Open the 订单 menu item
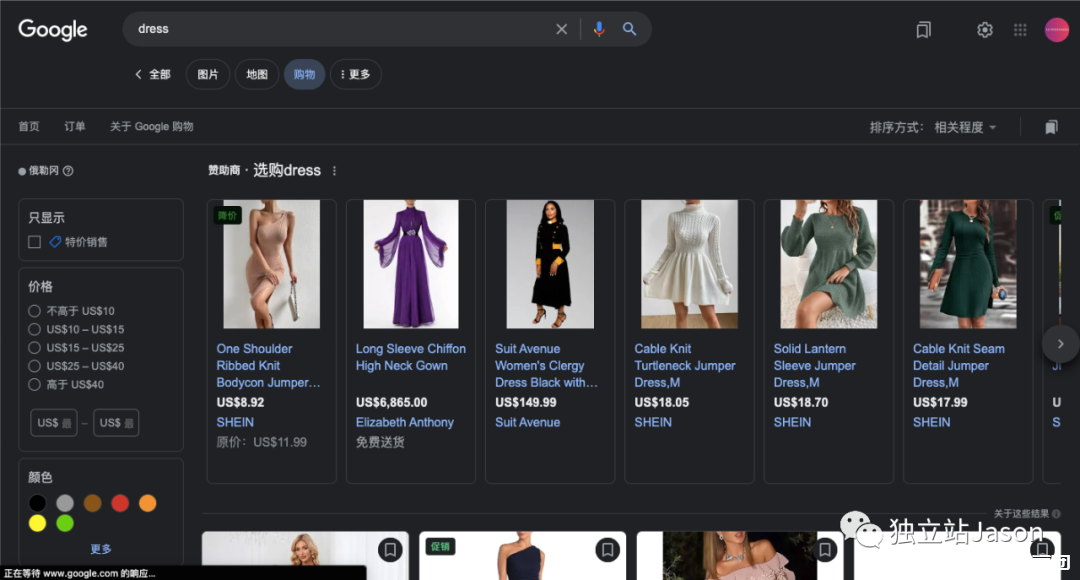The height and width of the screenshot is (580, 1080). coord(74,126)
